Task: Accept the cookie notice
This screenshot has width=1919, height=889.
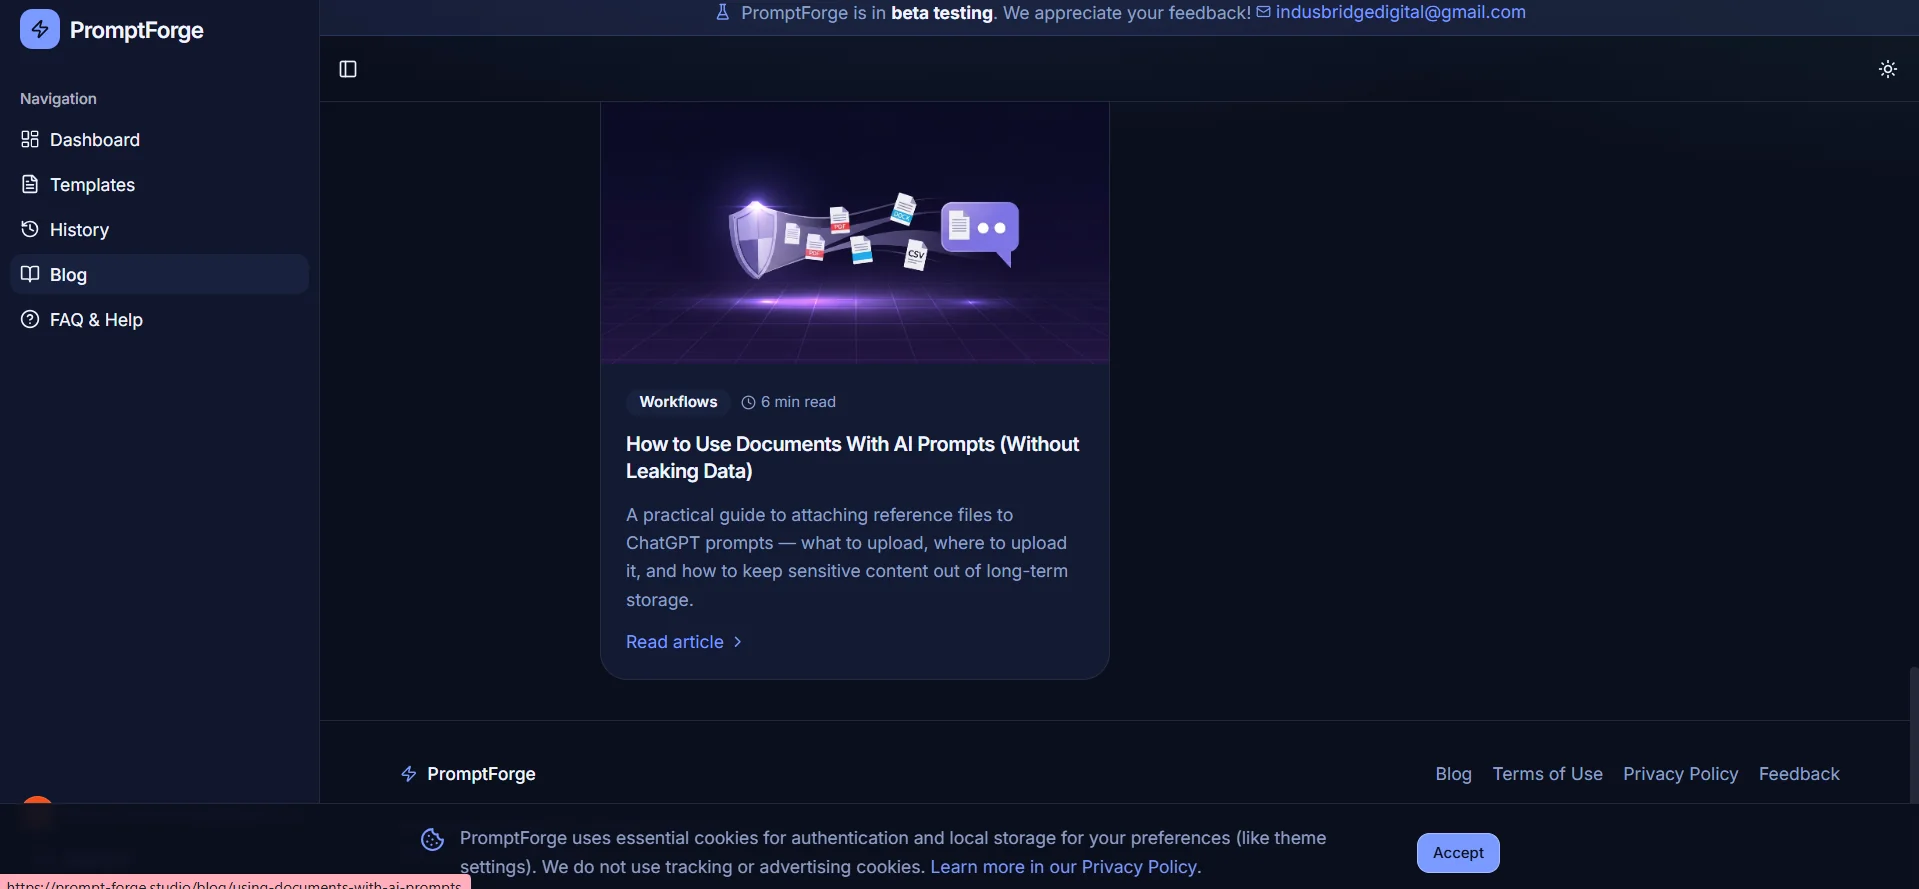Action: click(1458, 852)
